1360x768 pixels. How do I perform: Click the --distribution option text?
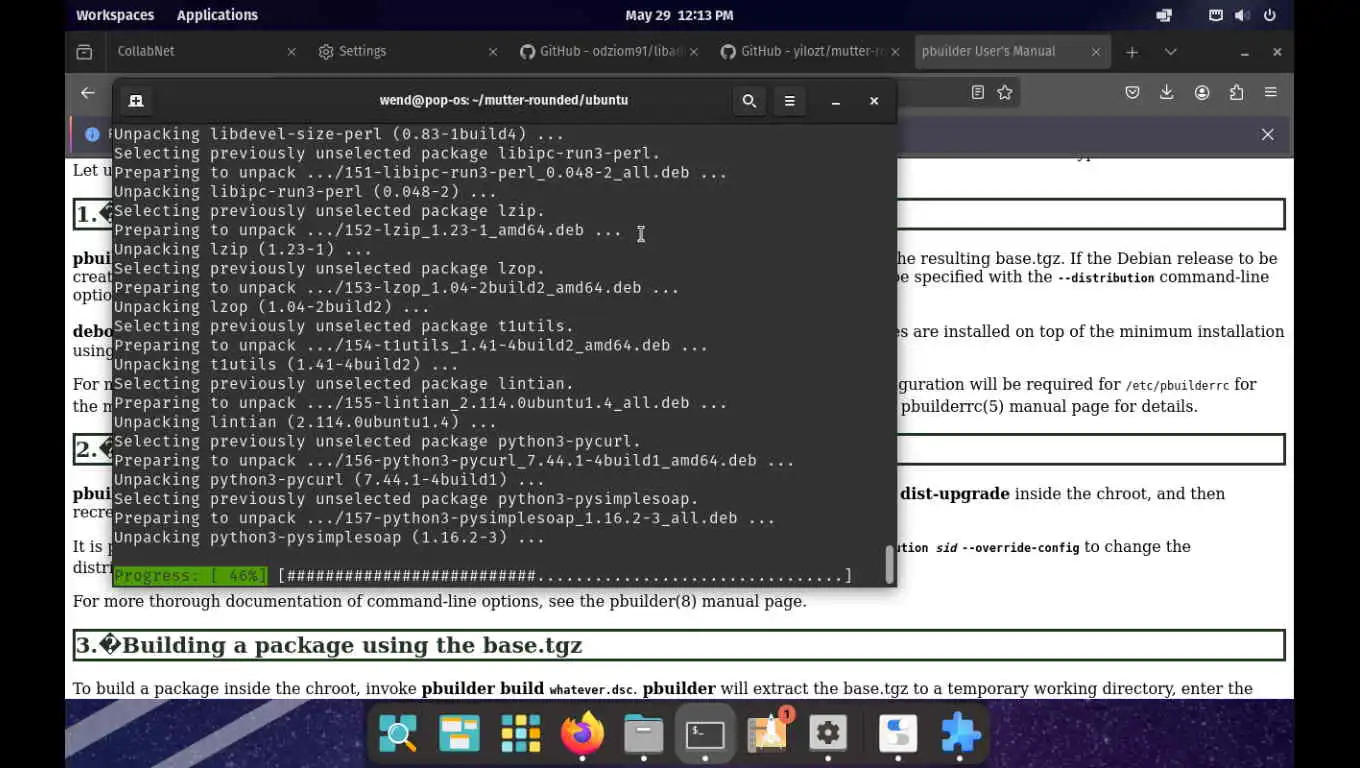coord(1106,278)
